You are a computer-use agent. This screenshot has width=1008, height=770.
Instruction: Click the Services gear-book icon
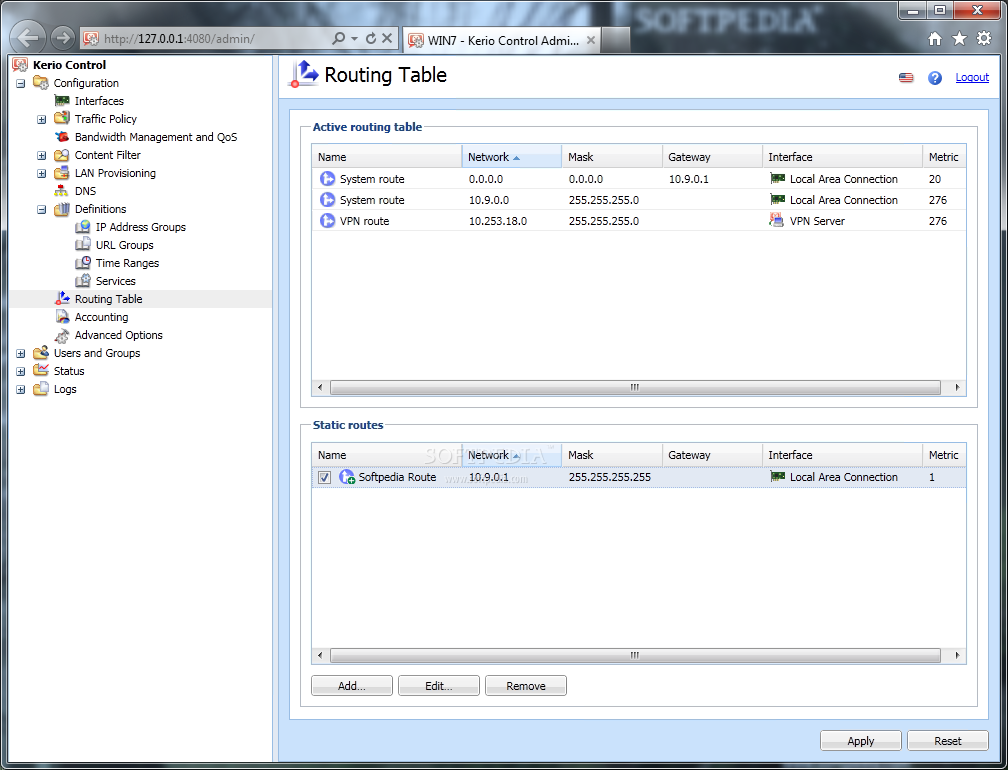pos(83,281)
